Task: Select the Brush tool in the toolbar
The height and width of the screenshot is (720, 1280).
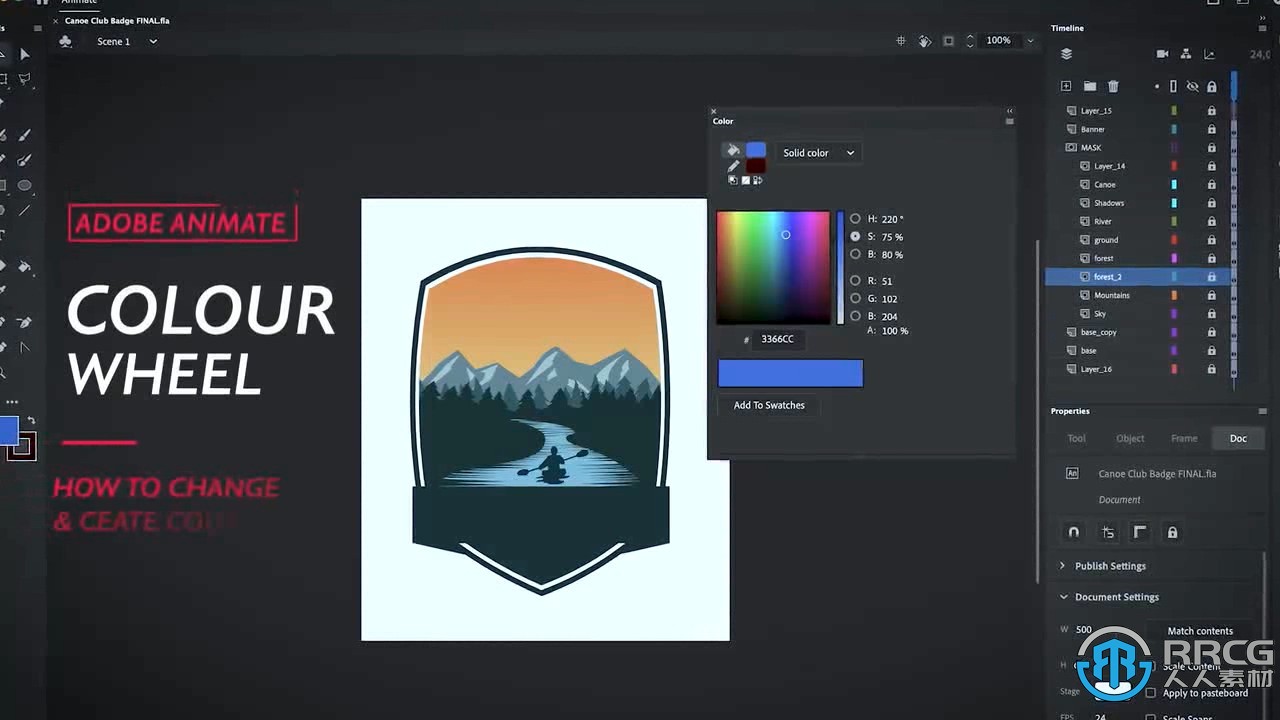Action: [x=25, y=135]
